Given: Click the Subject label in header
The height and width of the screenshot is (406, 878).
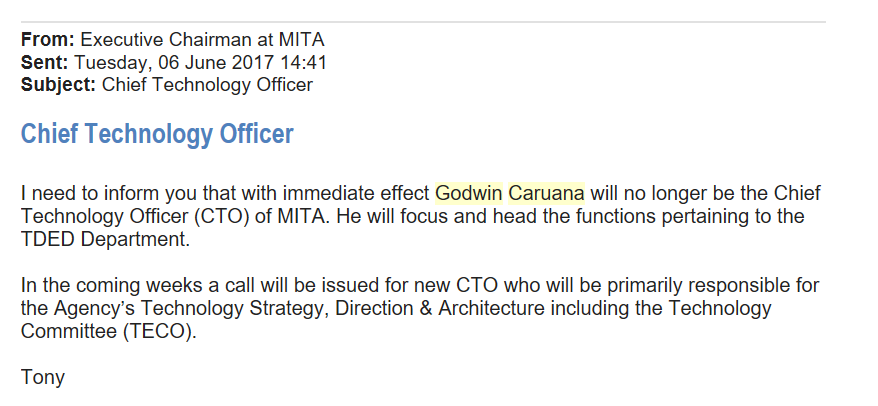Looking at the screenshot, I should click(x=58, y=85).
